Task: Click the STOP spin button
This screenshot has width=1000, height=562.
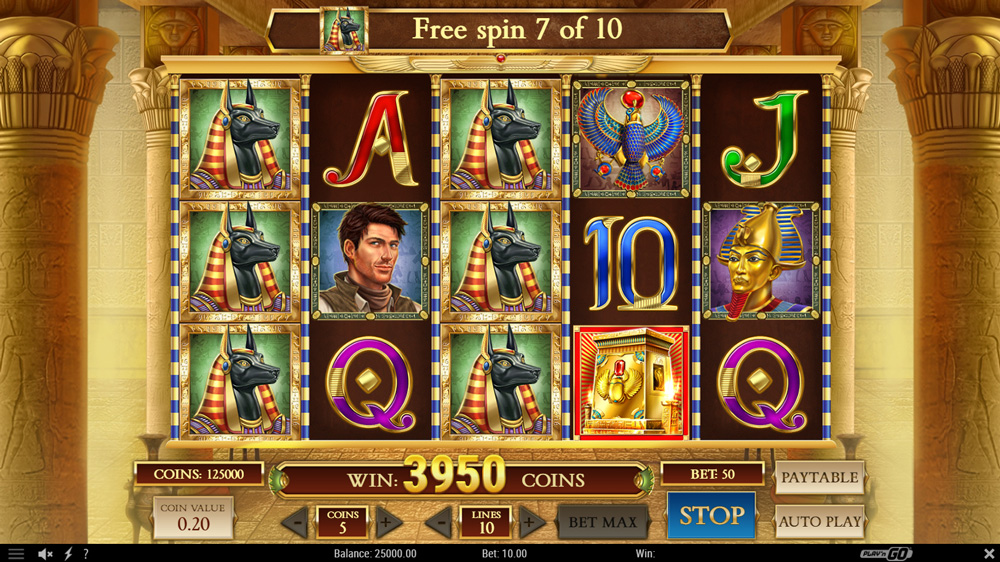Action: point(711,515)
